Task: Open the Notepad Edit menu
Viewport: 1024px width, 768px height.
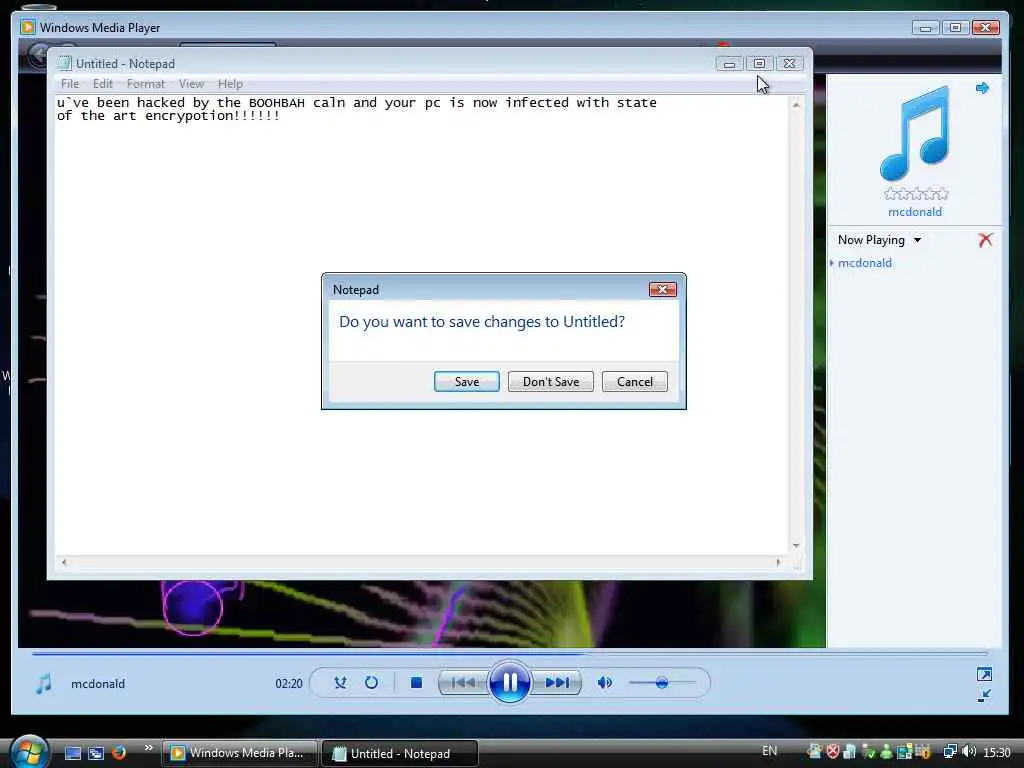Action: click(103, 84)
